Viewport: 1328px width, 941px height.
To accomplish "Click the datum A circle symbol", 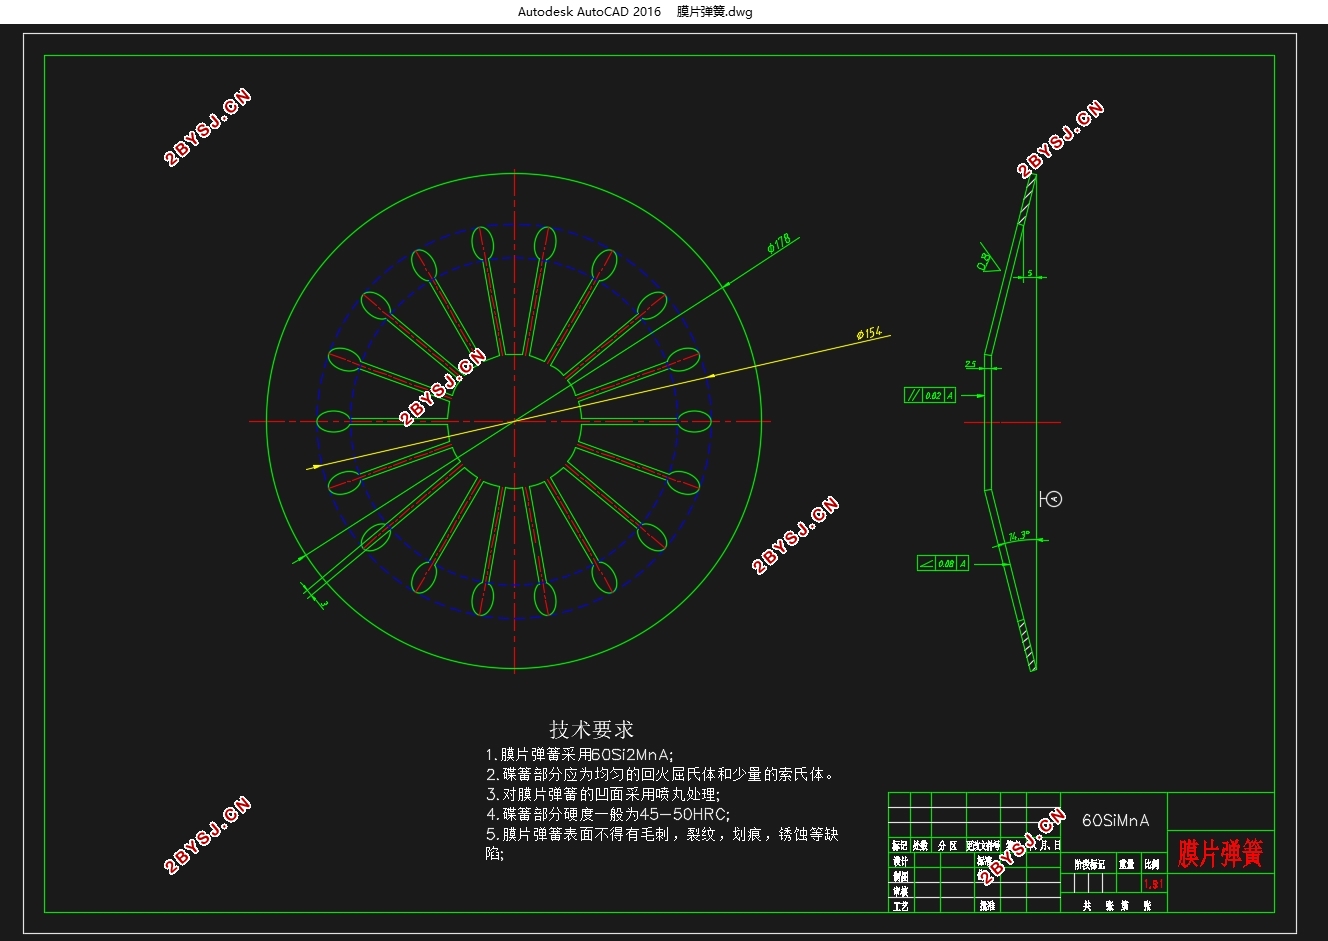I will coord(1054,499).
